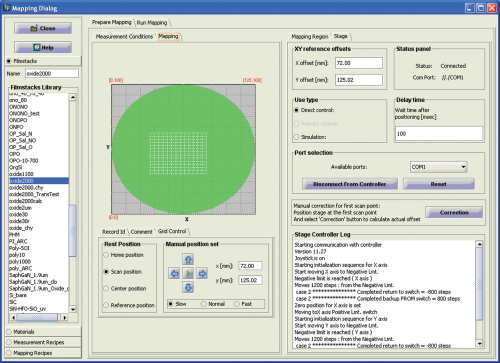Click the down arrow stage move icon
The height and width of the screenshot is (363, 500).
coord(188,287)
